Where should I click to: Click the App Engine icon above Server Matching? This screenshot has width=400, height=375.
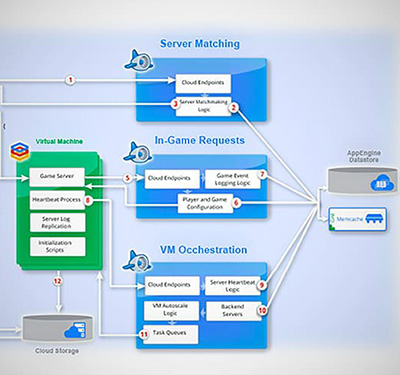coord(138,60)
